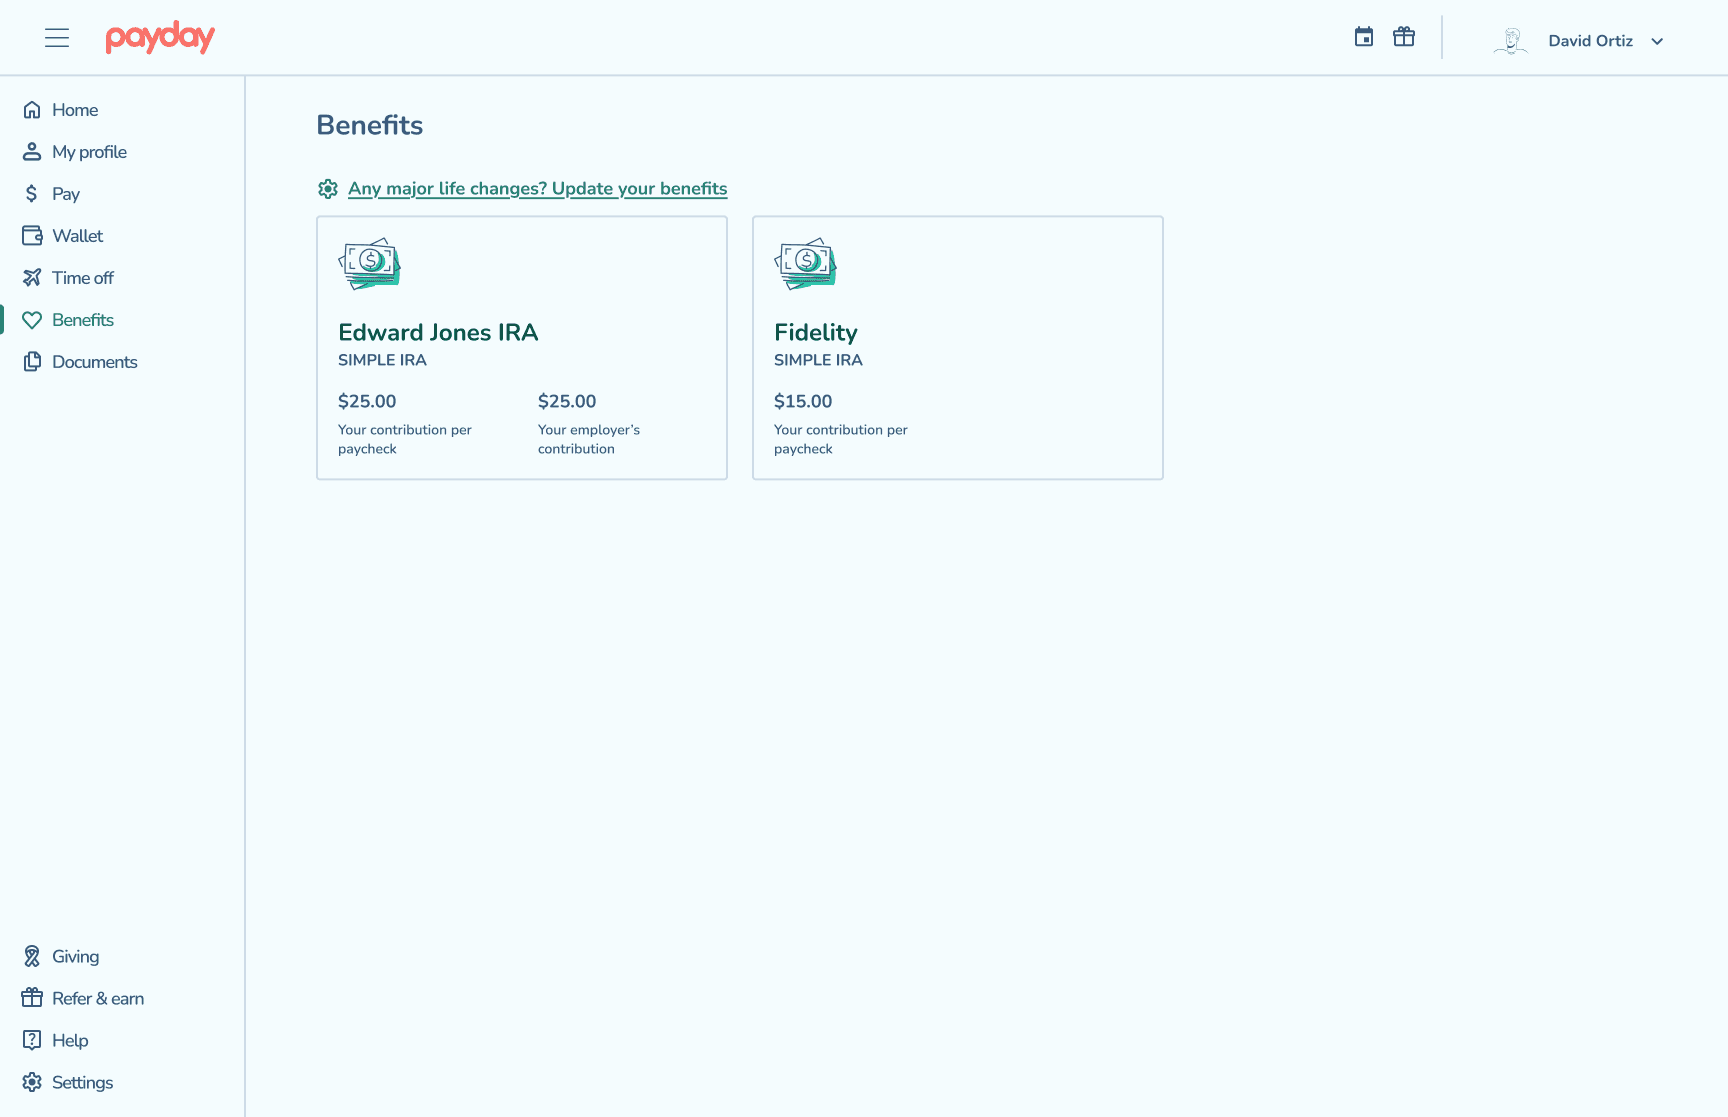
Task: Open Settings from sidebar
Action: pyautogui.click(x=82, y=1083)
